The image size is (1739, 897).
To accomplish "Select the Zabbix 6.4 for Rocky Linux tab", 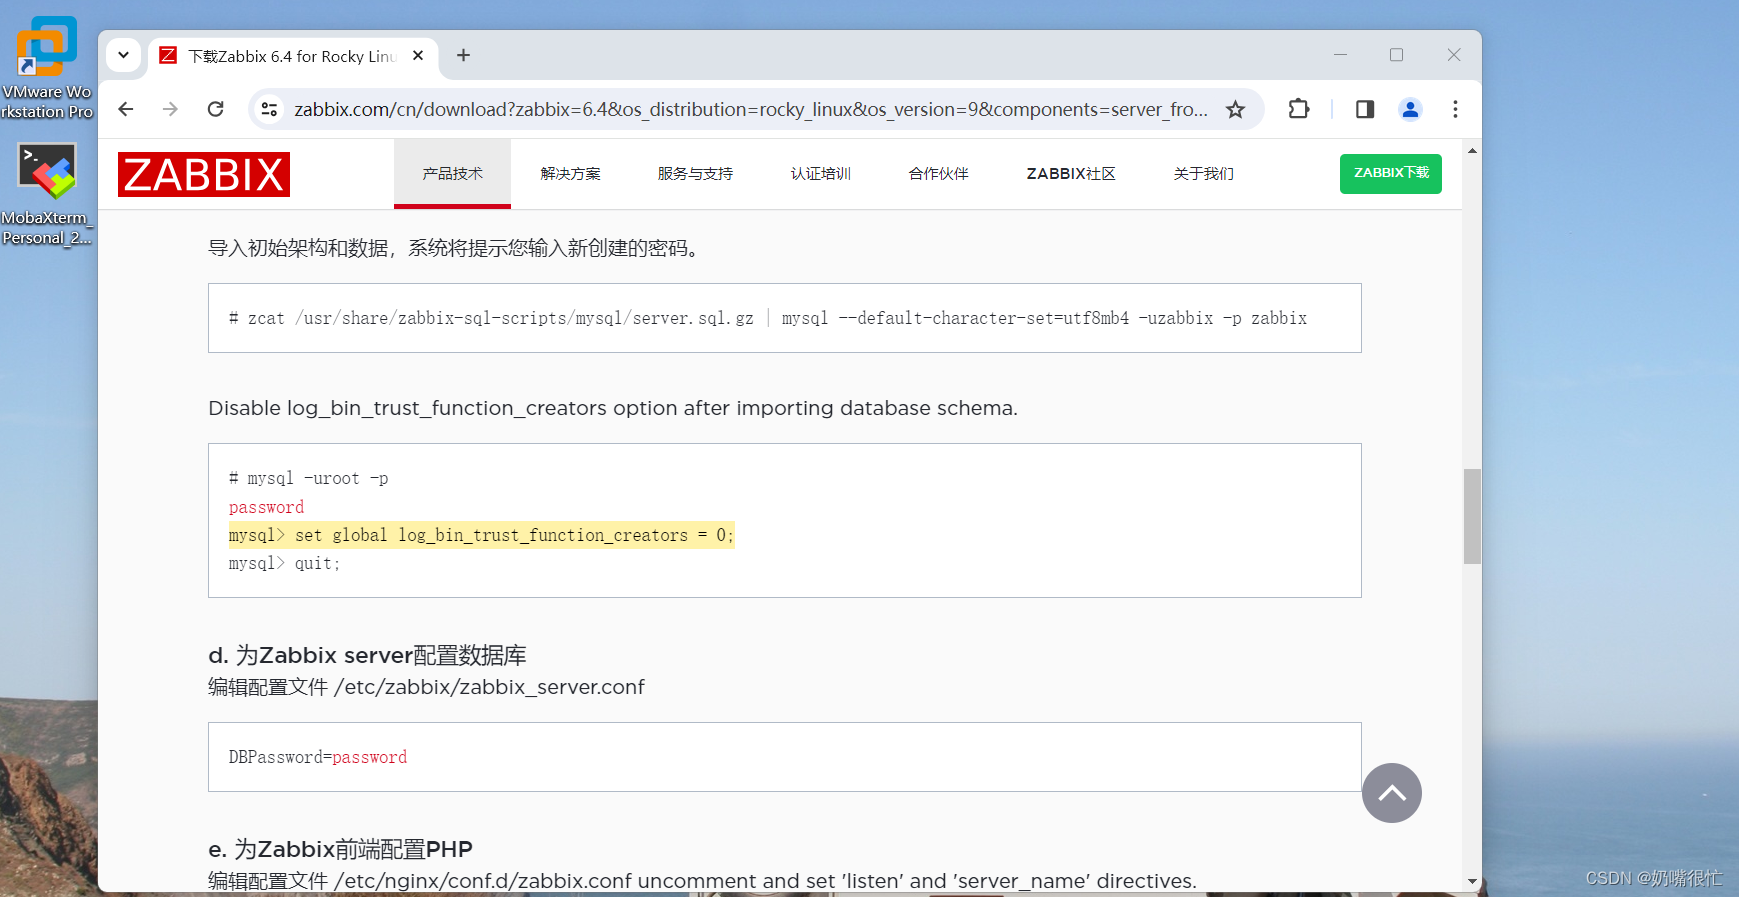I will click(x=292, y=56).
